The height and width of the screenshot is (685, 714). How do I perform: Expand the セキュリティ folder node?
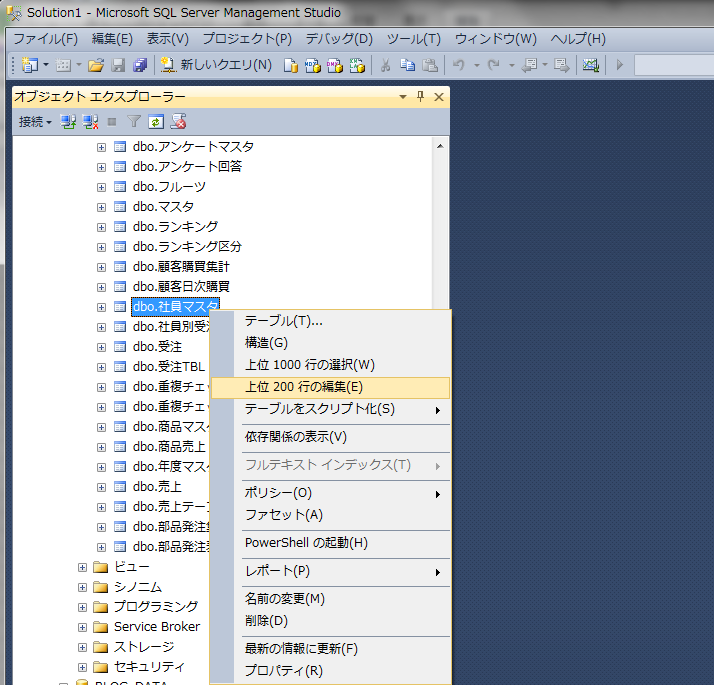click(82, 668)
